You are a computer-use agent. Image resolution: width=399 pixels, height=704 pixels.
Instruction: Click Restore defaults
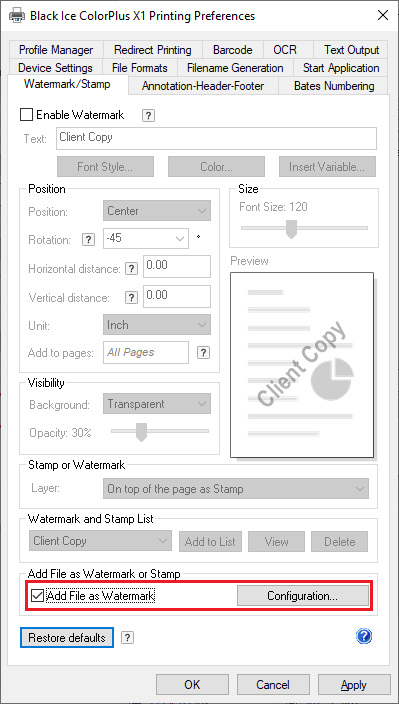click(67, 638)
